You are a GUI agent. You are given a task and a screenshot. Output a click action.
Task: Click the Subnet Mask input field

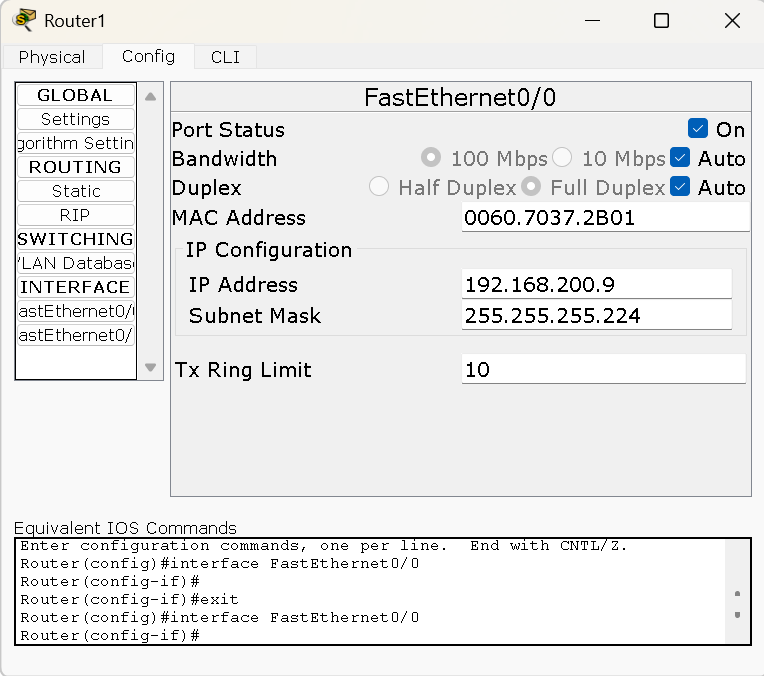click(596, 316)
